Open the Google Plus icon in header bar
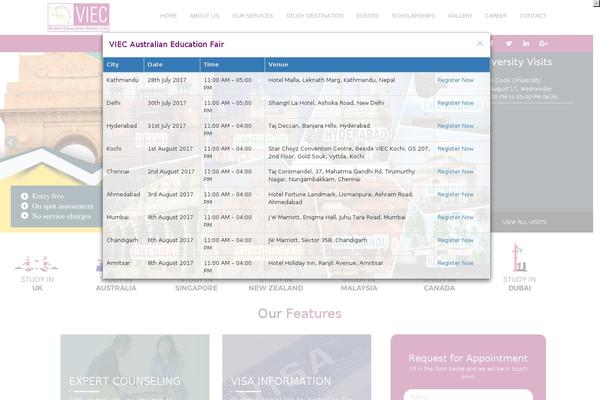 pos(543,44)
